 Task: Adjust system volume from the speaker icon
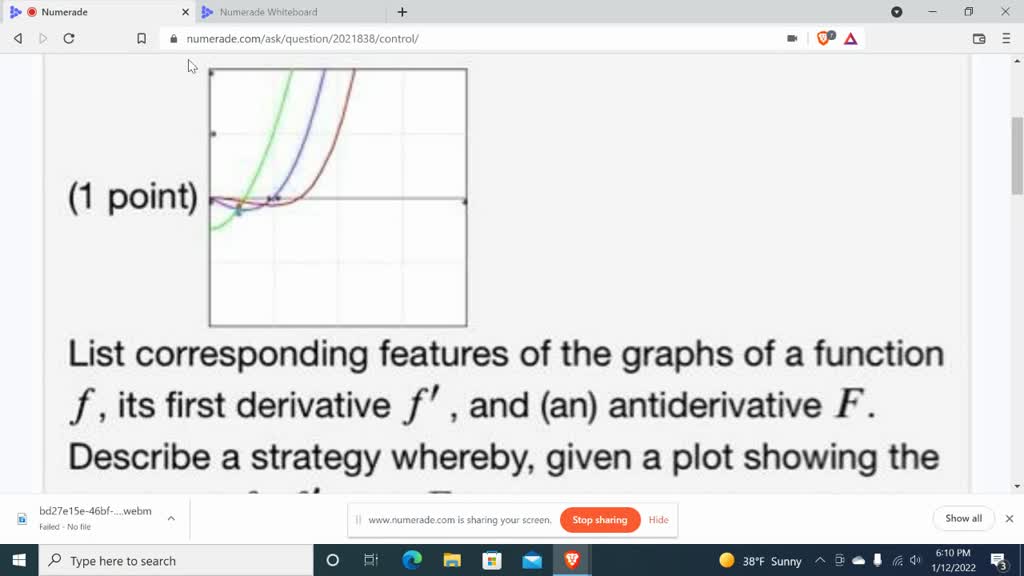pyautogui.click(x=914, y=560)
